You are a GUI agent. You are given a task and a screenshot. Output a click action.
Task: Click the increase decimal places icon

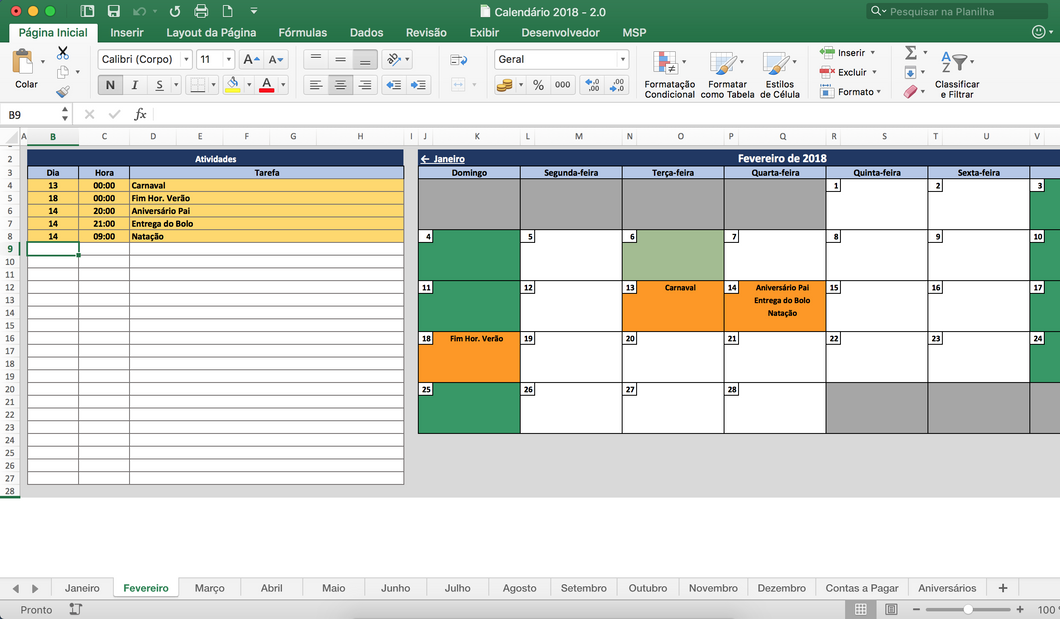[x=593, y=85]
